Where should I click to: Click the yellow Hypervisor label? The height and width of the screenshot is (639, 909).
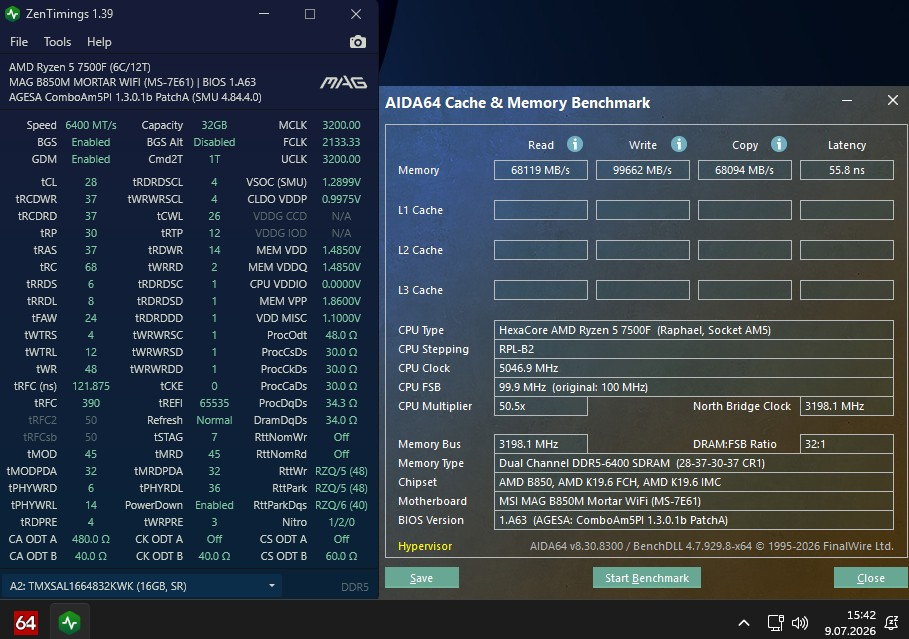point(425,546)
